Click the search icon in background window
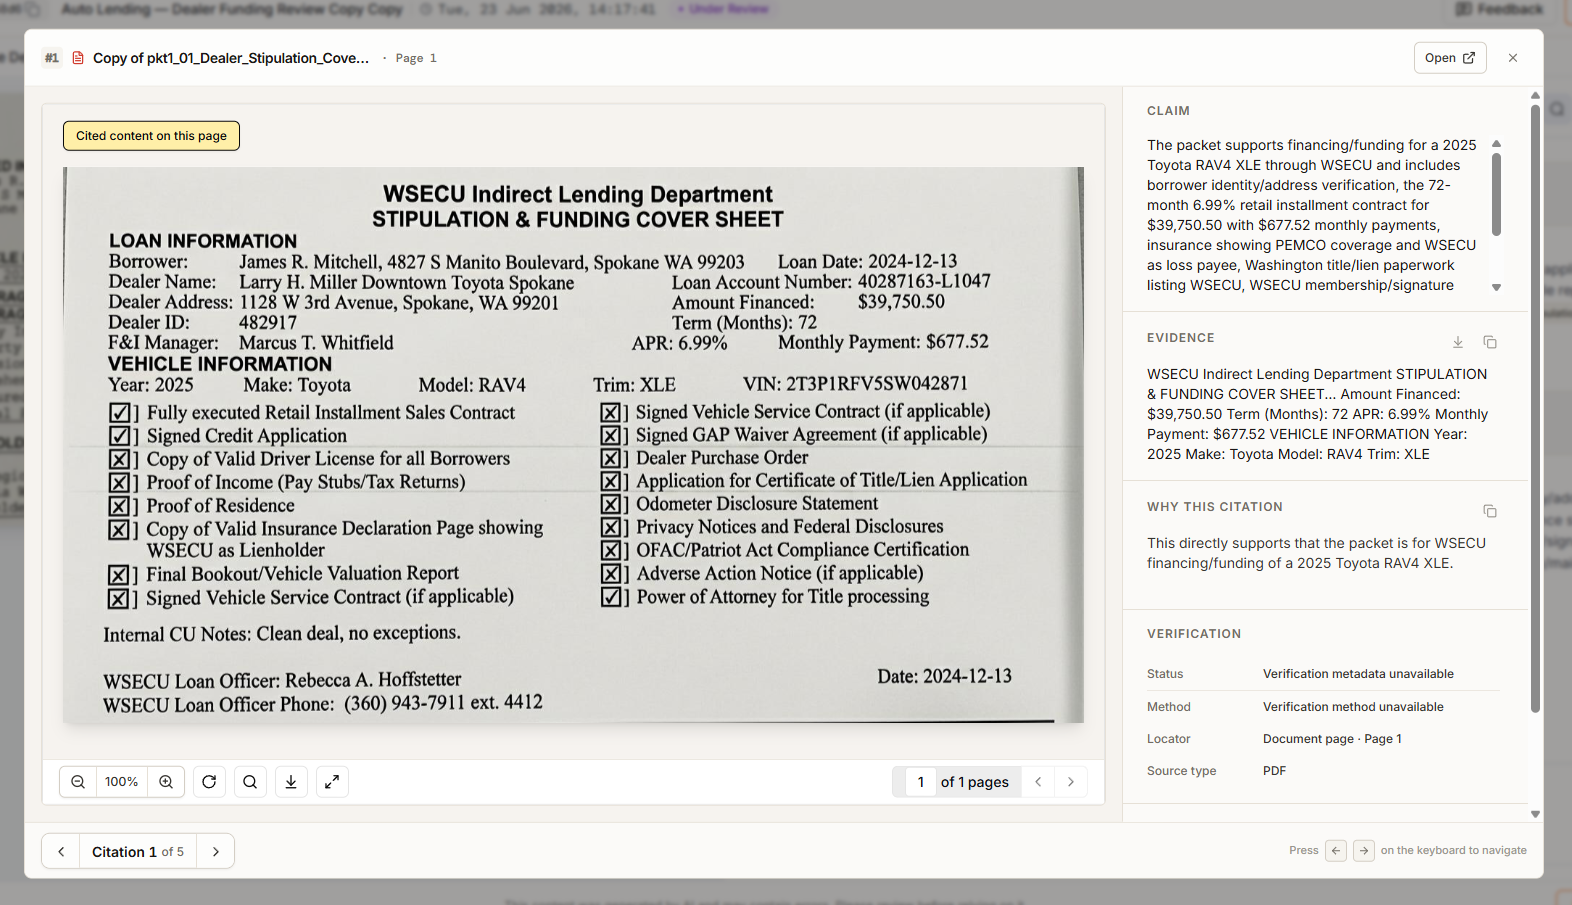Screen dimensions: 1572x905 (1558, 109)
